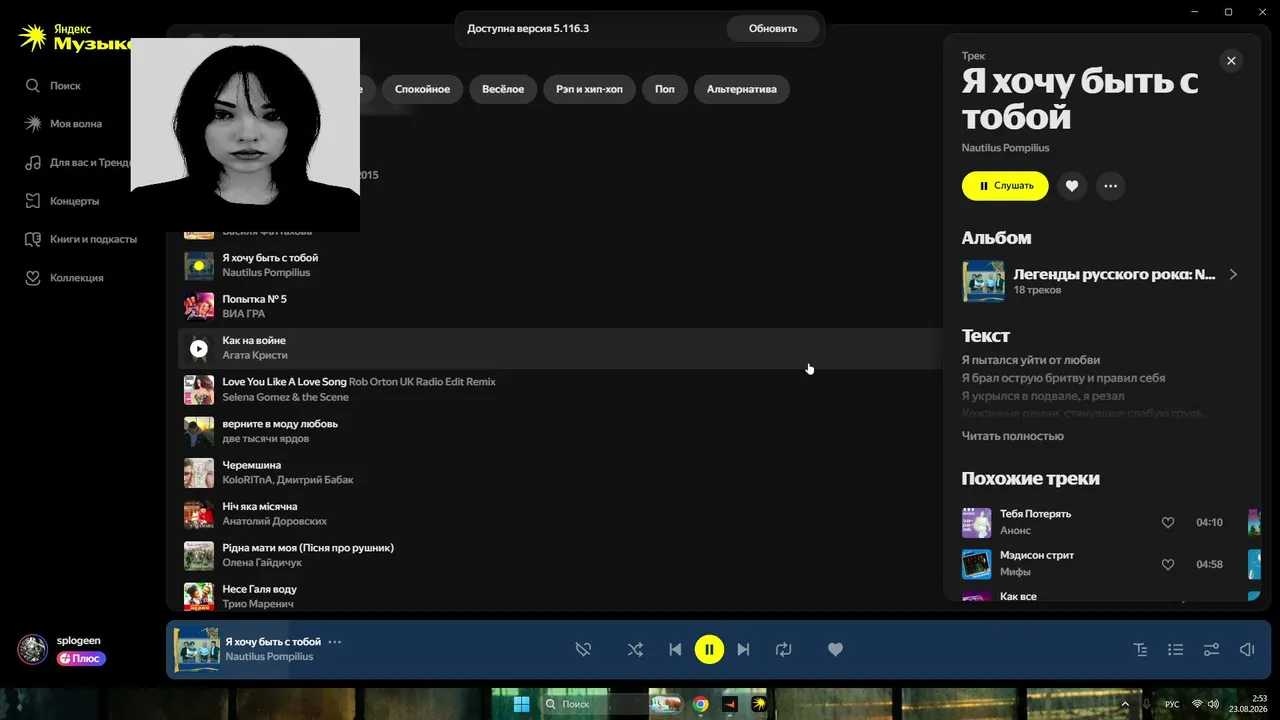Select the track Ніч яка місячна
The width and height of the screenshot is (1280, 720).
pyautogui.click(x=259, y=507)
